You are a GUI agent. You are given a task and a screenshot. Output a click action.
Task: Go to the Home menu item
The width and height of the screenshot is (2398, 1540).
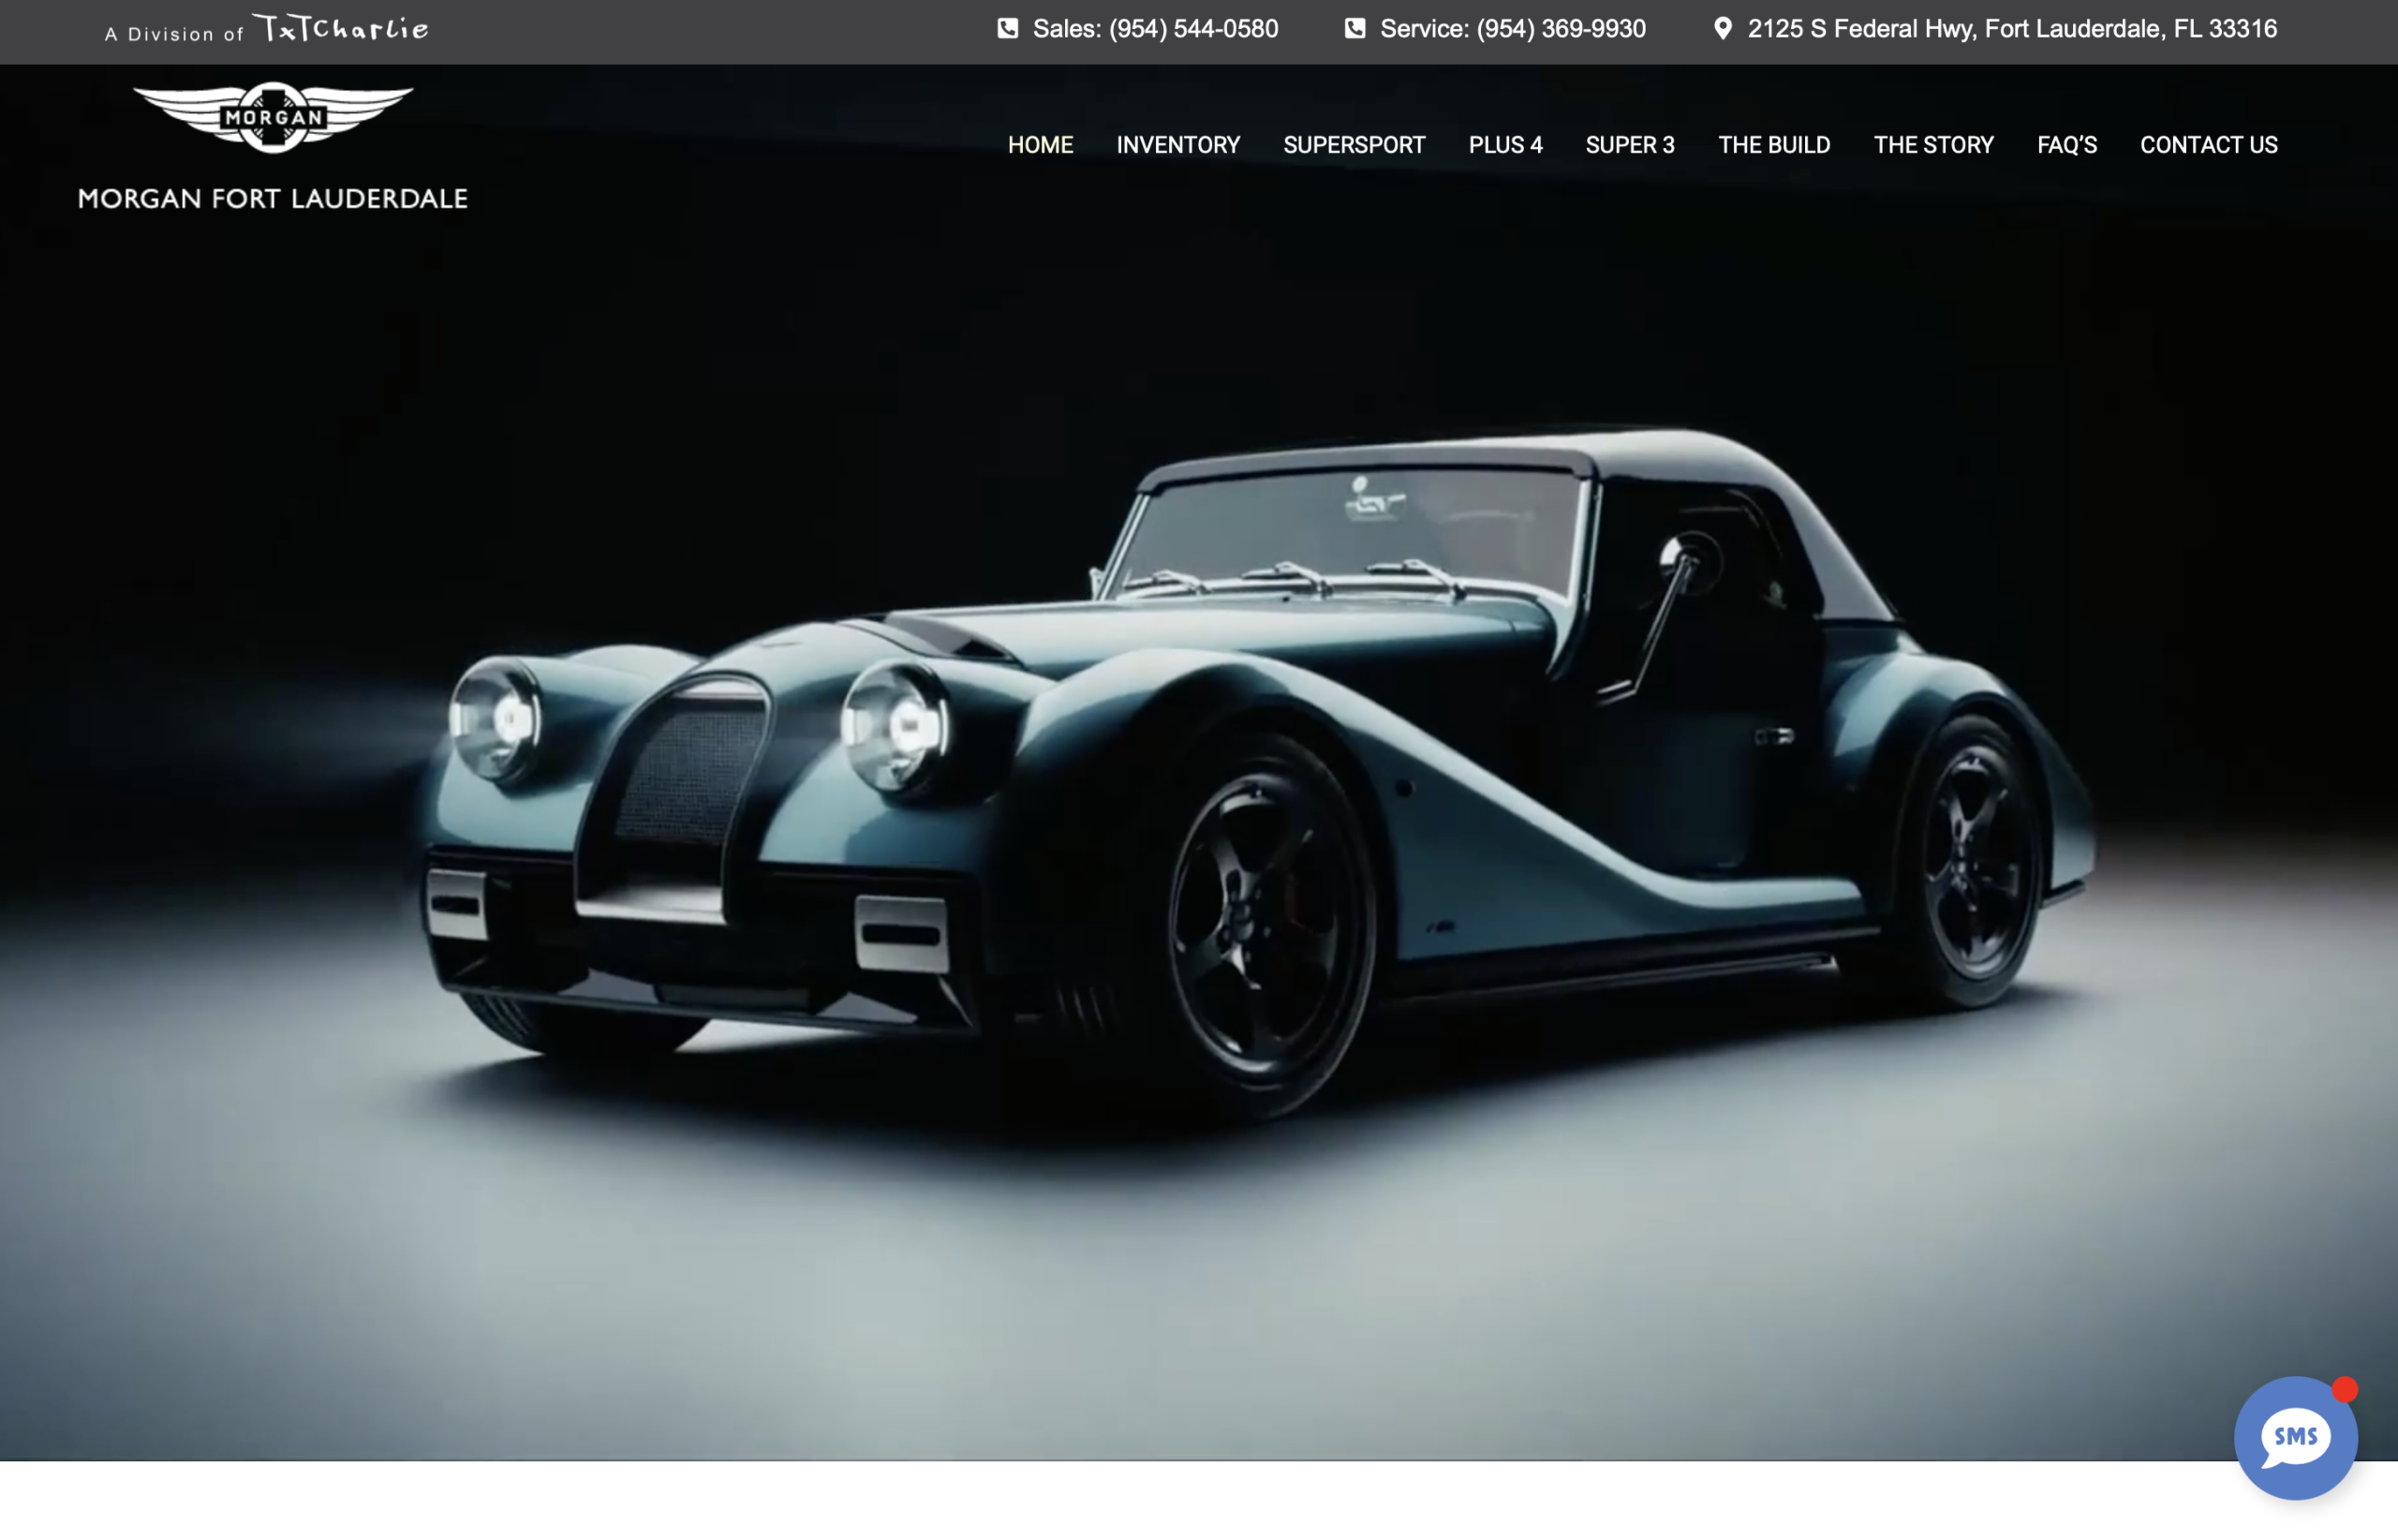[x=1040, y=145]
